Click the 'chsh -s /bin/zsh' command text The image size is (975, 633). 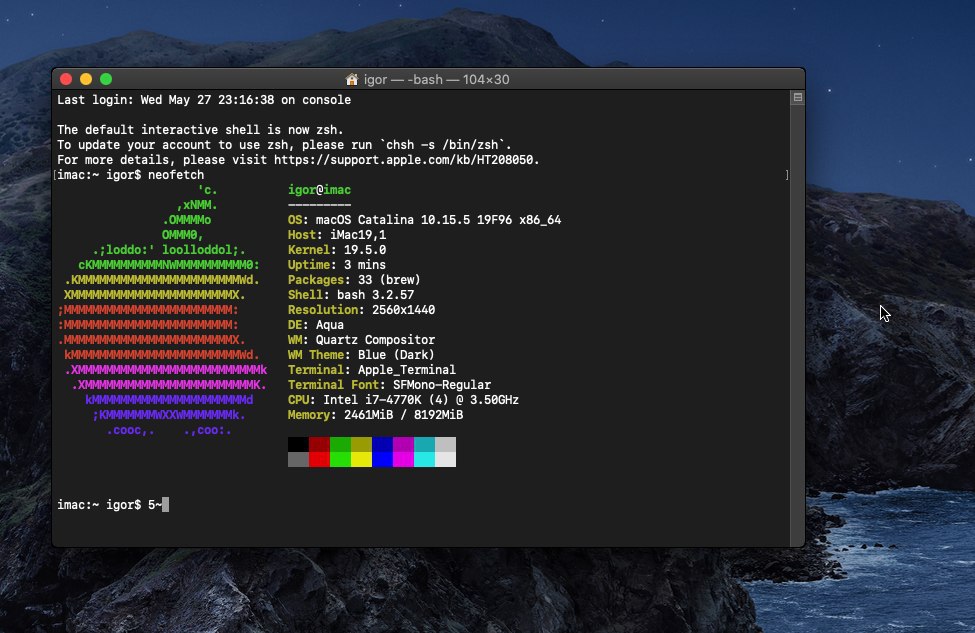pyautogui.click(x=442, y=144)
